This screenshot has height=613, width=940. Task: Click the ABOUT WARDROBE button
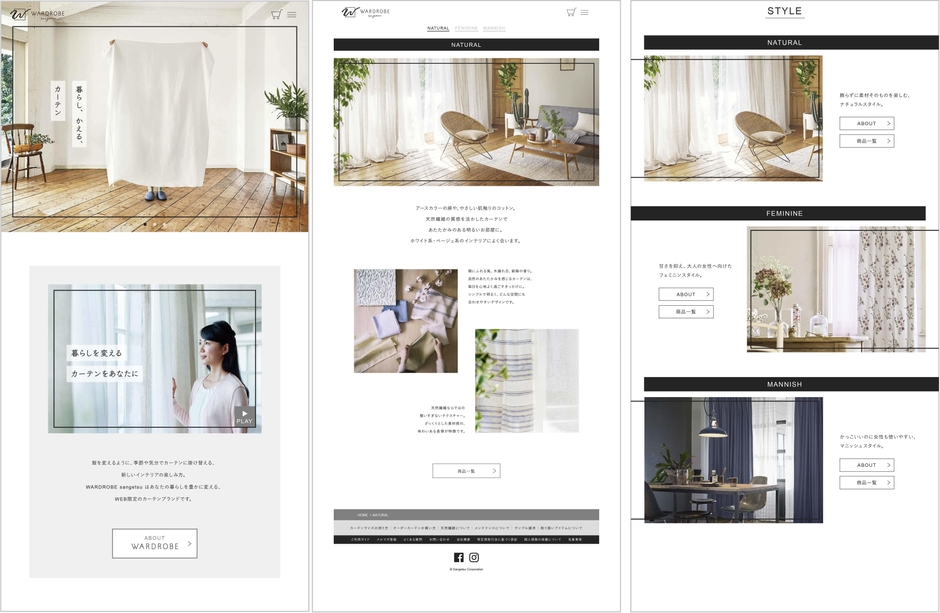pyautogui.click(x=155, y=542)
